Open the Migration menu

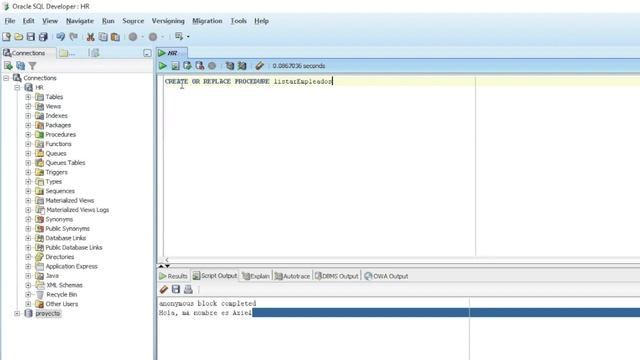point(207,21)
